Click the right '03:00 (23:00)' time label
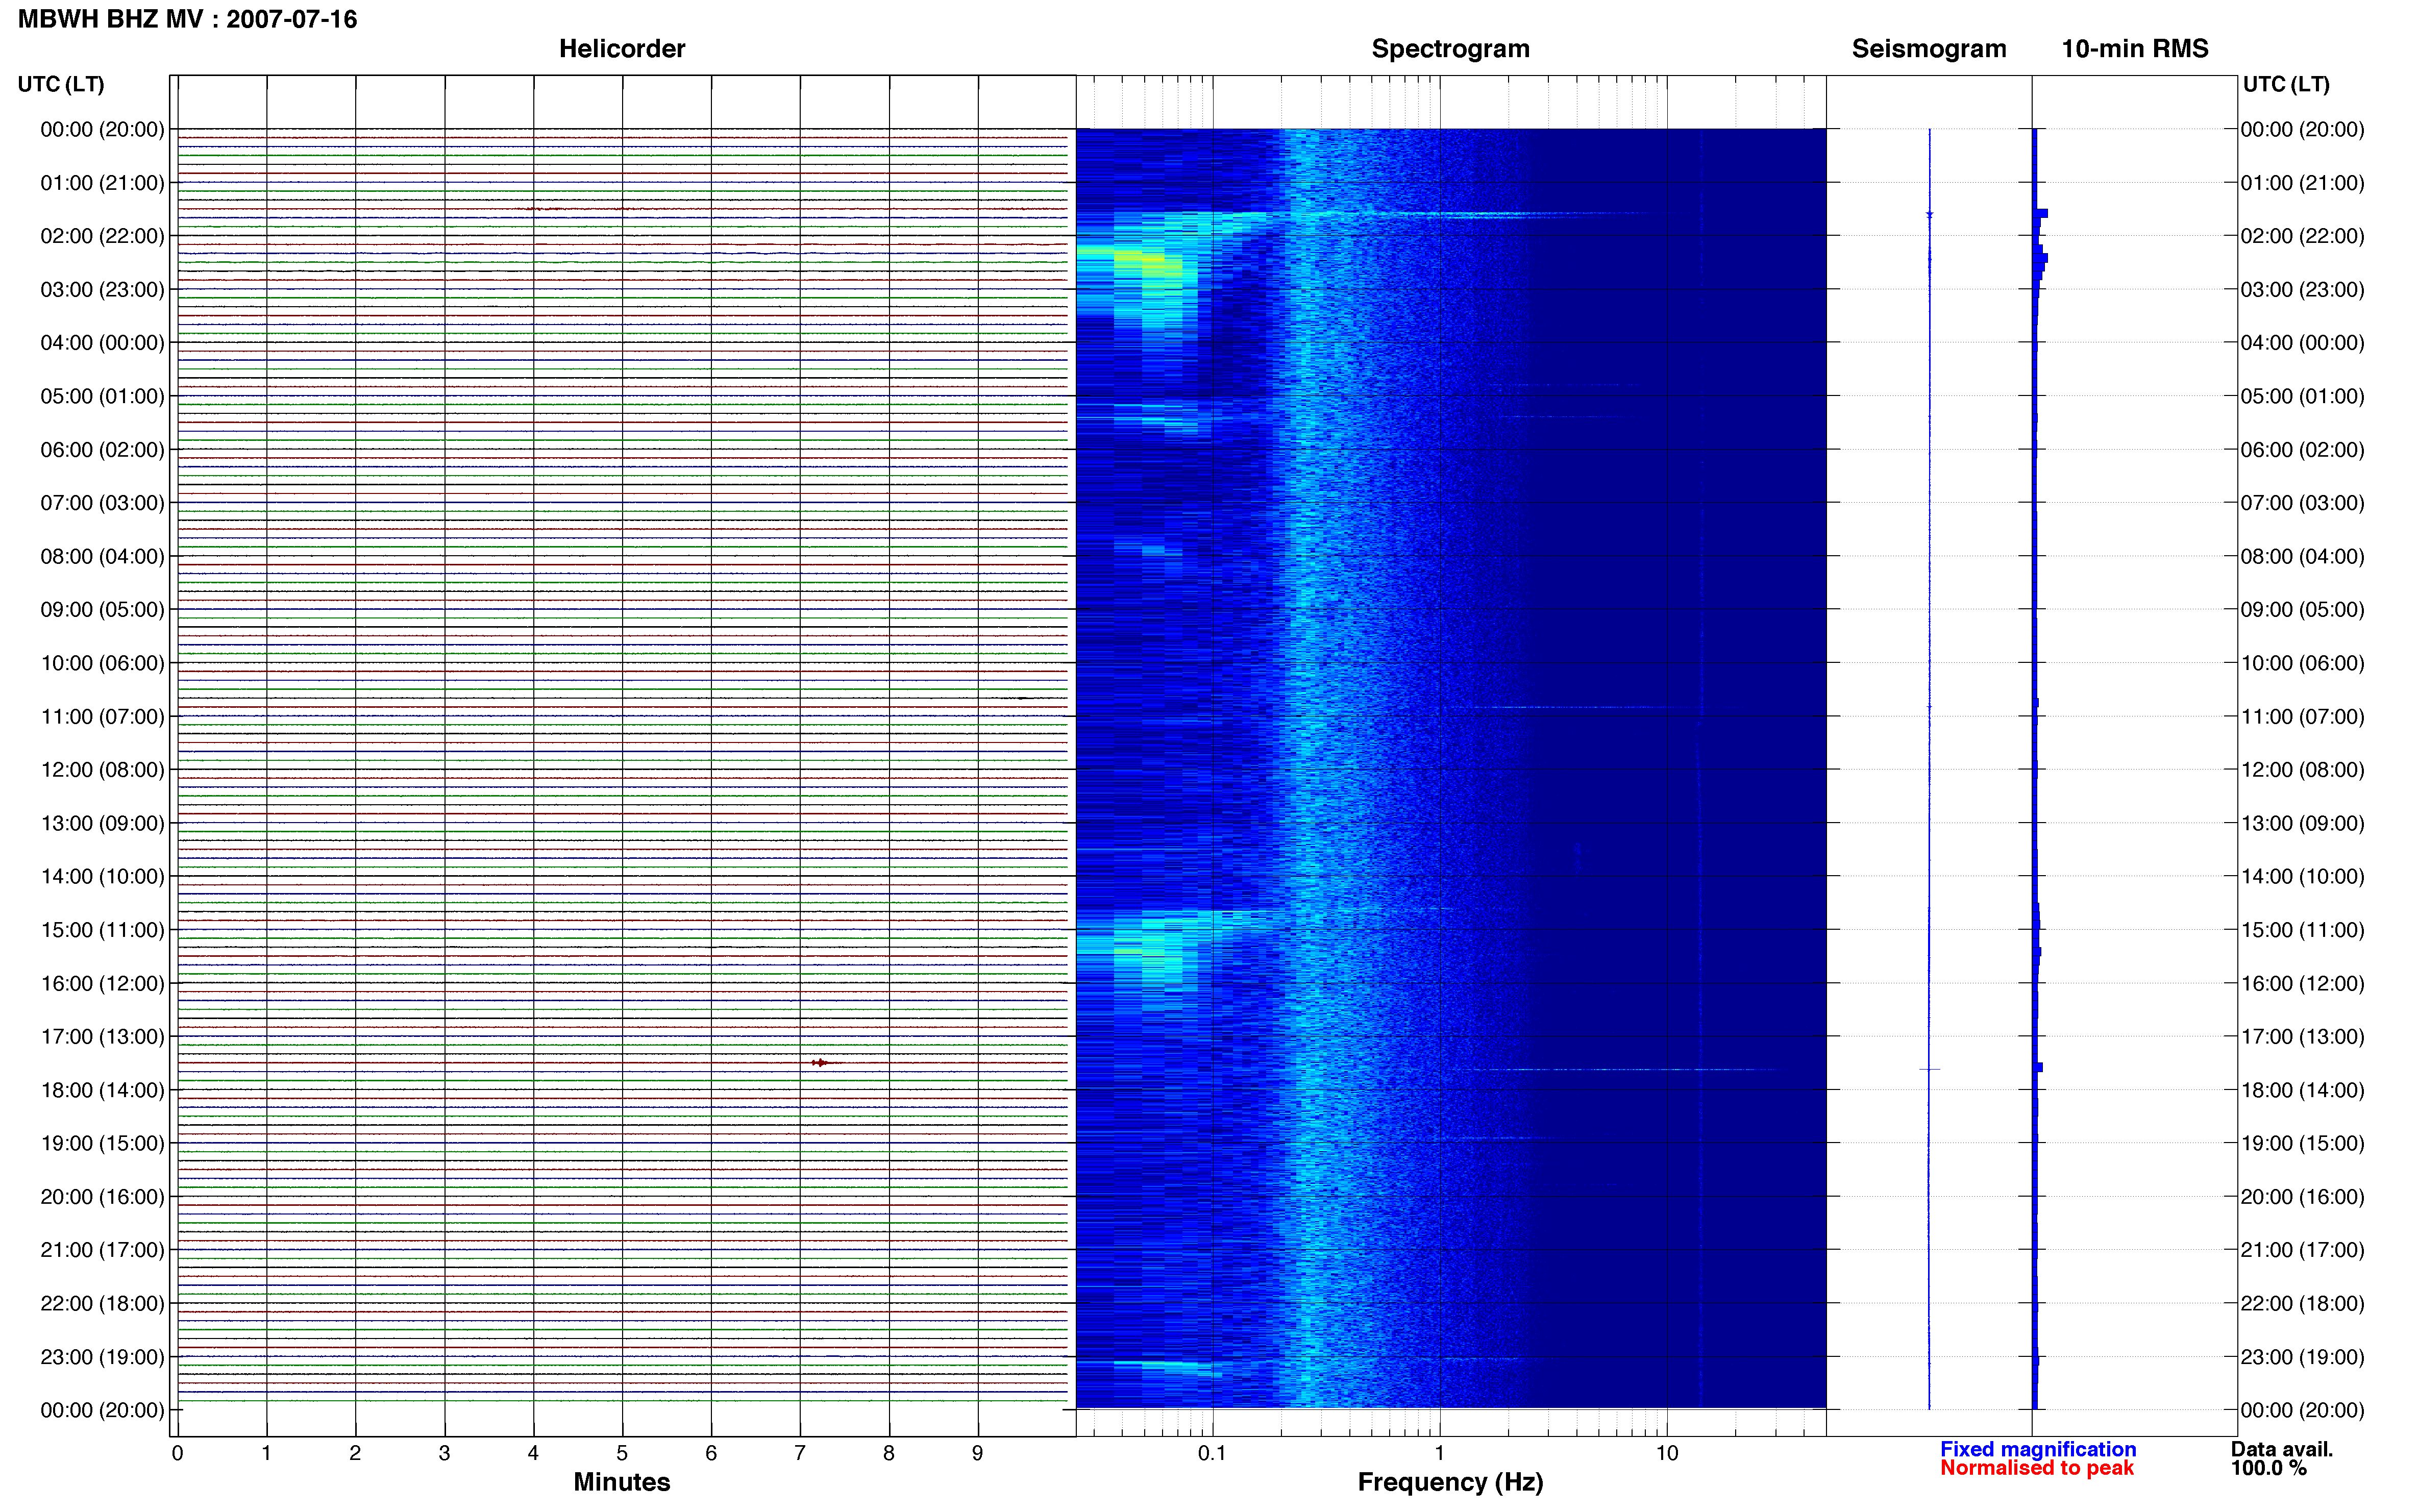This screenshot has height=1512, width=2419. click(x=2302, y=290)
